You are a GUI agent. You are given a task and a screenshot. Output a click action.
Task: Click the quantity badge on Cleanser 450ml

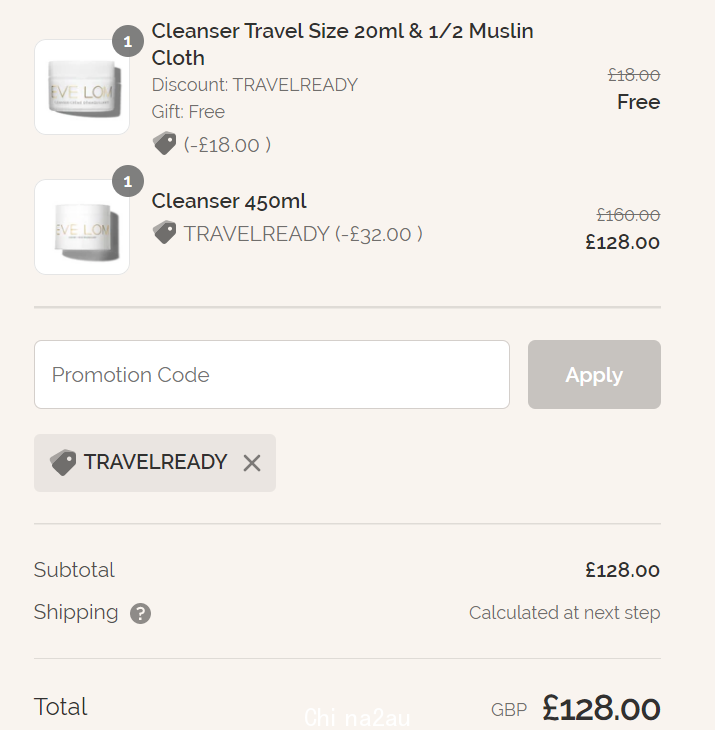128,181
